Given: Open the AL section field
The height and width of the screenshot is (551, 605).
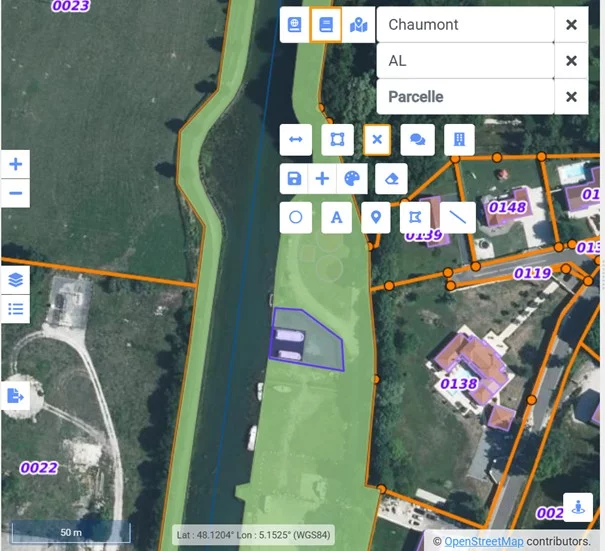Looking at the screenshot, I should point(465,61).
